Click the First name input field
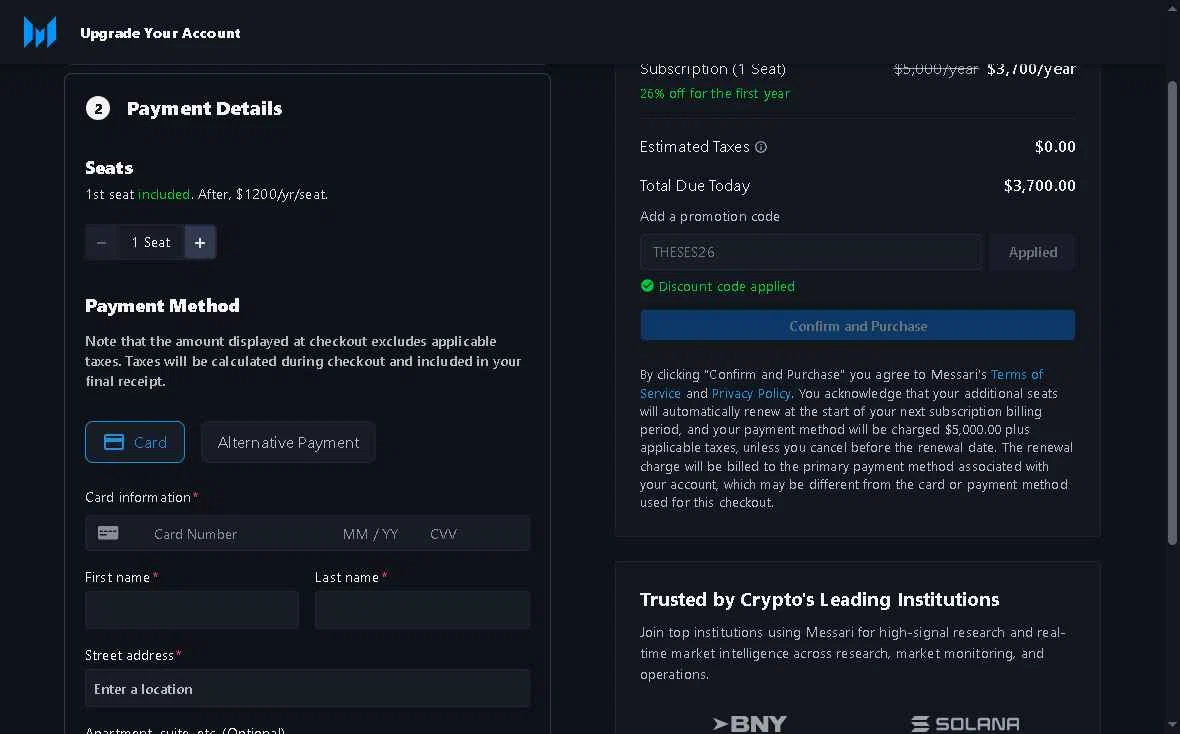The height and width of the screenshot is (734, 1180). click(x=192, y=610)
